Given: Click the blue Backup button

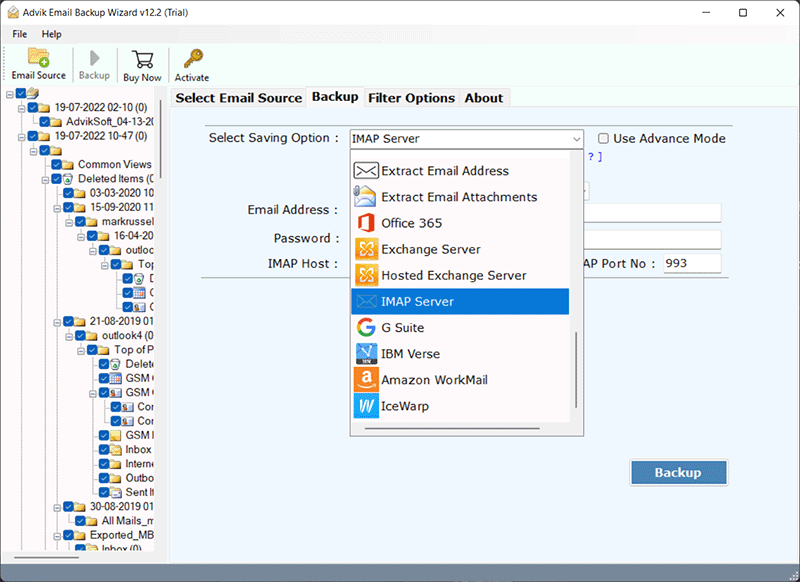Looking at the screenshot, I should [x=679, y=472].
